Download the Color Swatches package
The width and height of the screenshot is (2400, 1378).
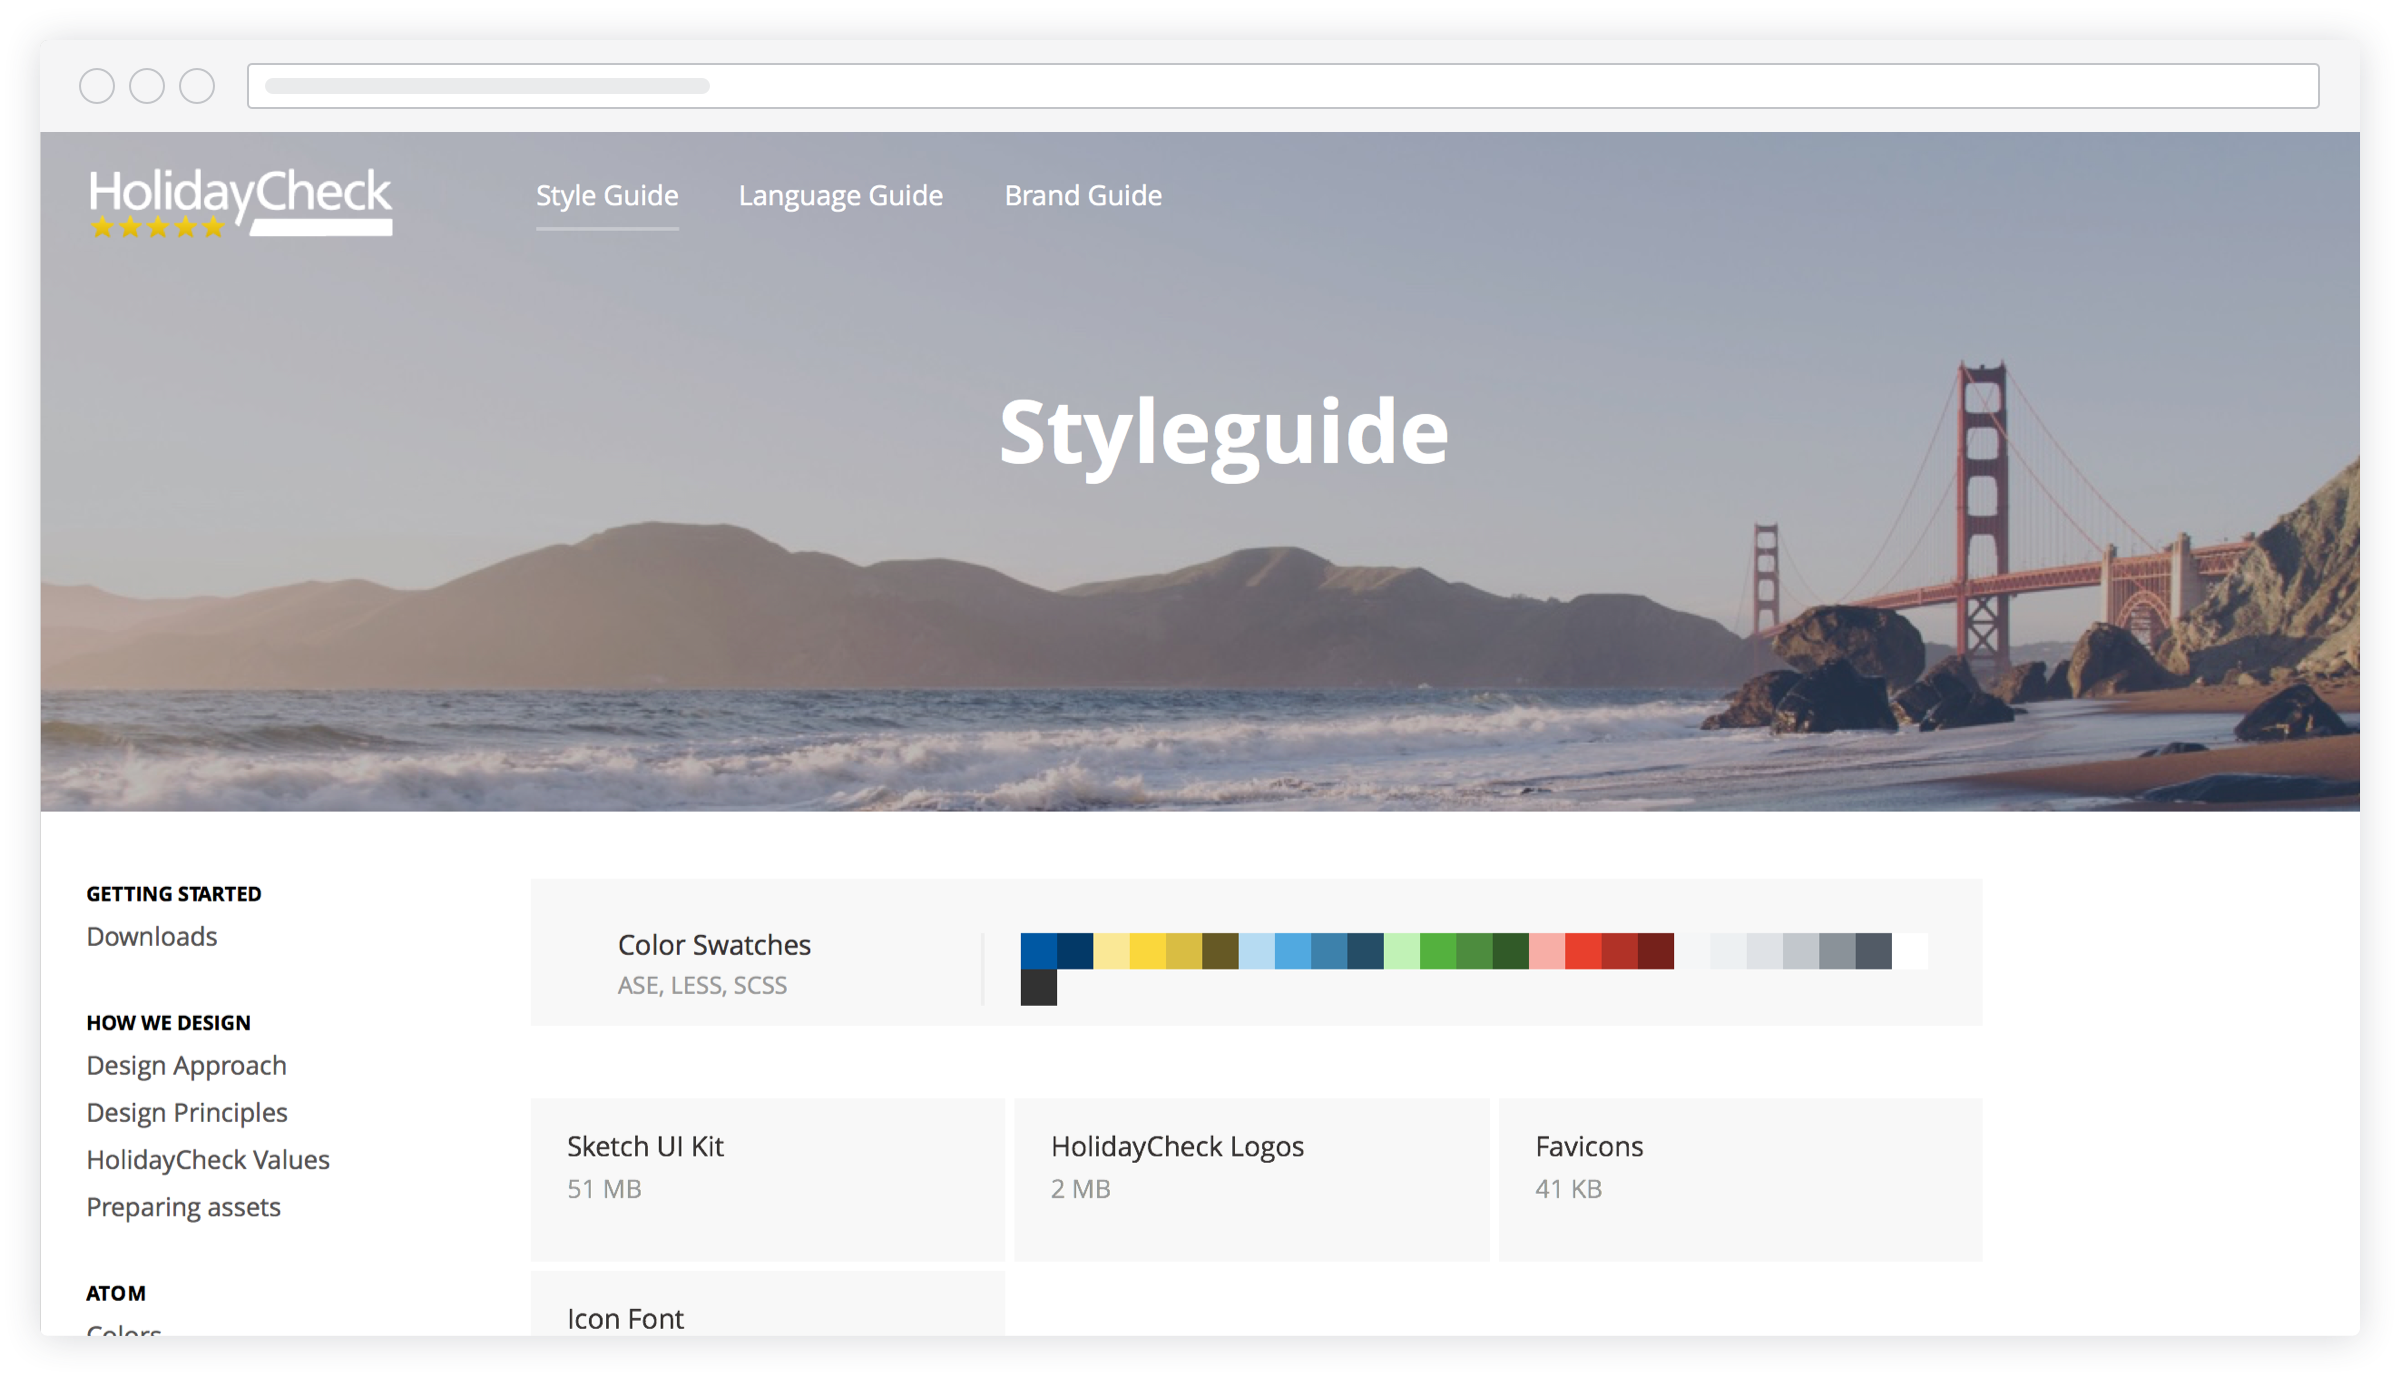1256,952
